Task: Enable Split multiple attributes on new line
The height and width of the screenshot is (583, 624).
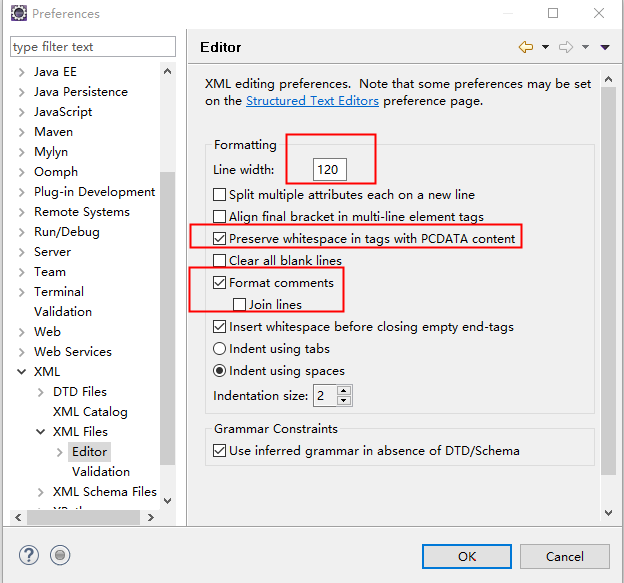Action: [x=220, y=195]
